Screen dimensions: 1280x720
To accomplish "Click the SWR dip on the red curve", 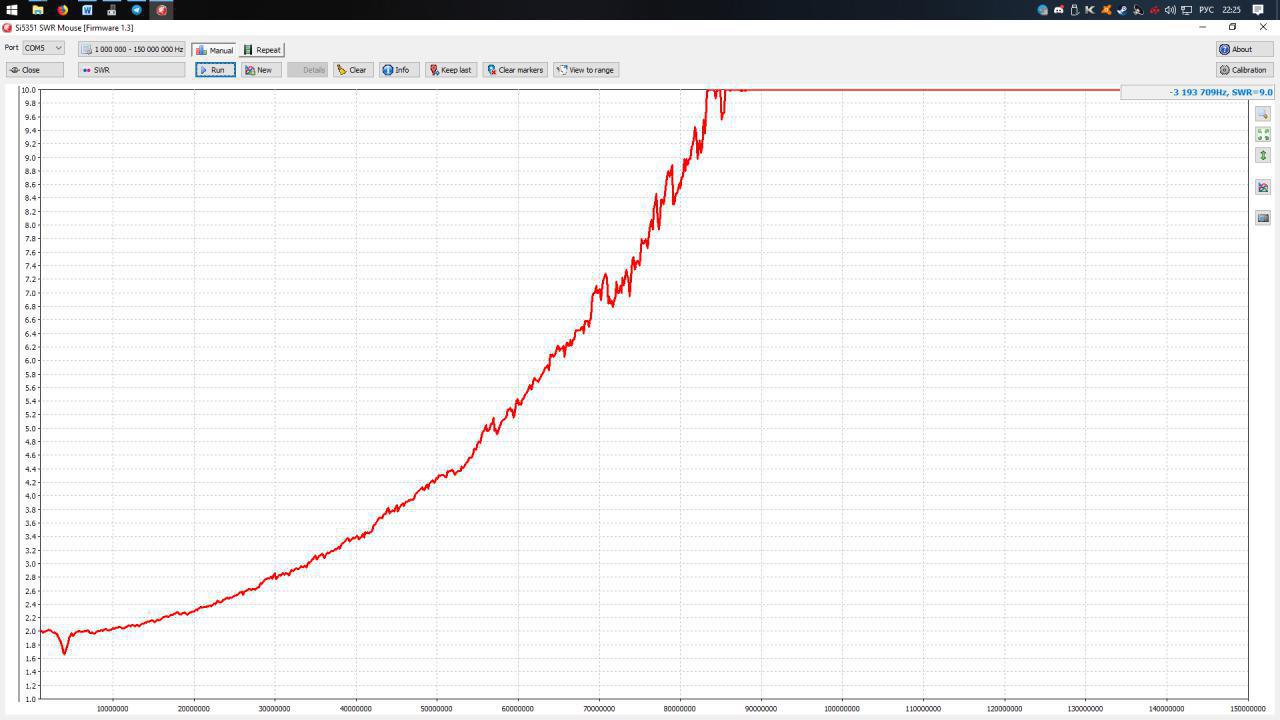I will click(65, 652).
